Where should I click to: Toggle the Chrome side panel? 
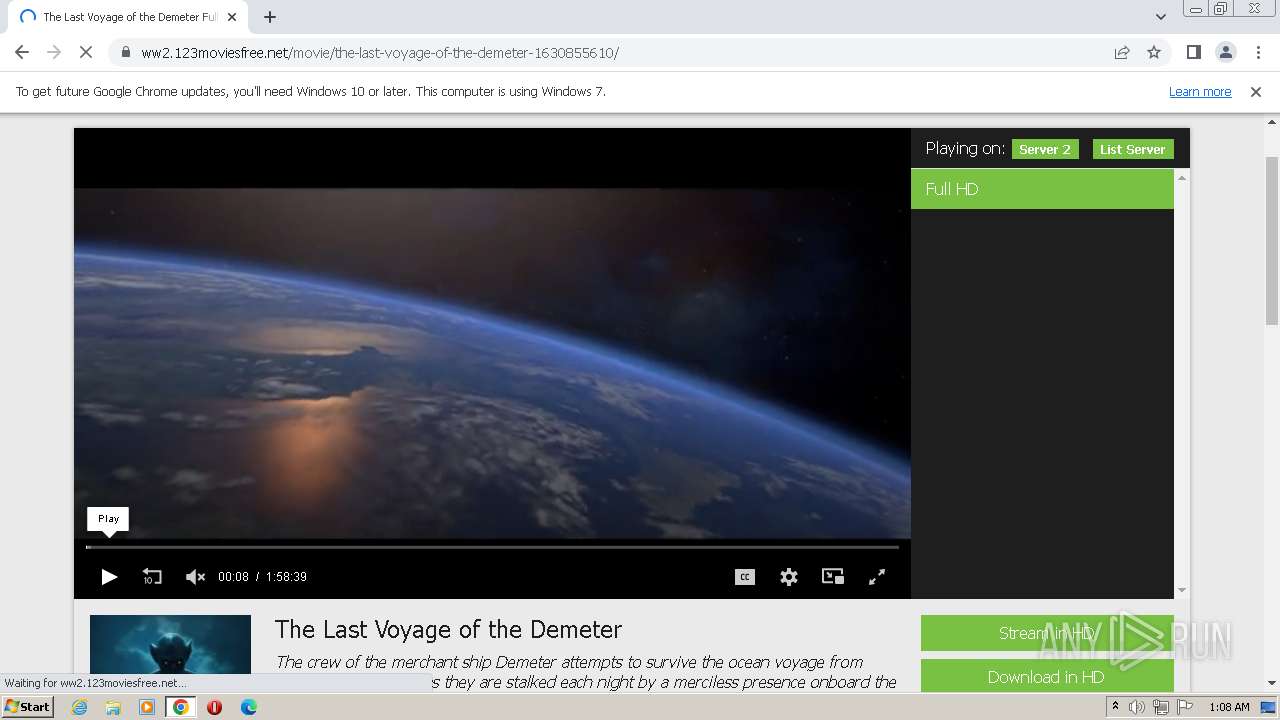1193,52
